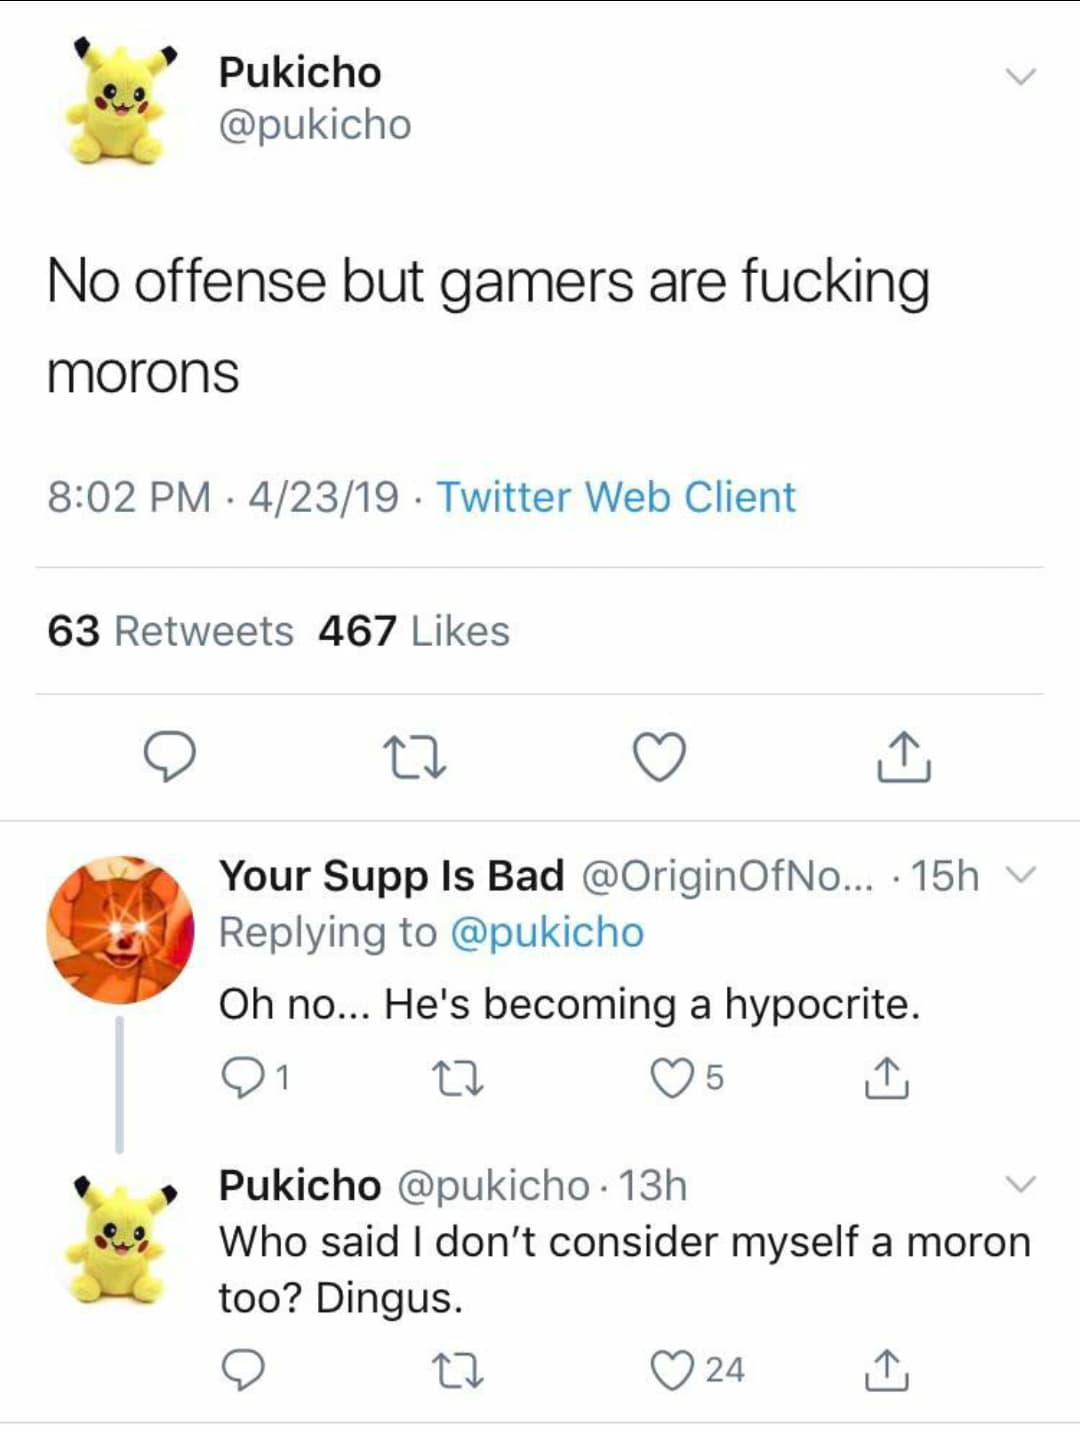The width and height of the screenshot is (1080, 1432).
Task: Share Pukicho's 'Dingus' reply
Action: coord(886,1370)
